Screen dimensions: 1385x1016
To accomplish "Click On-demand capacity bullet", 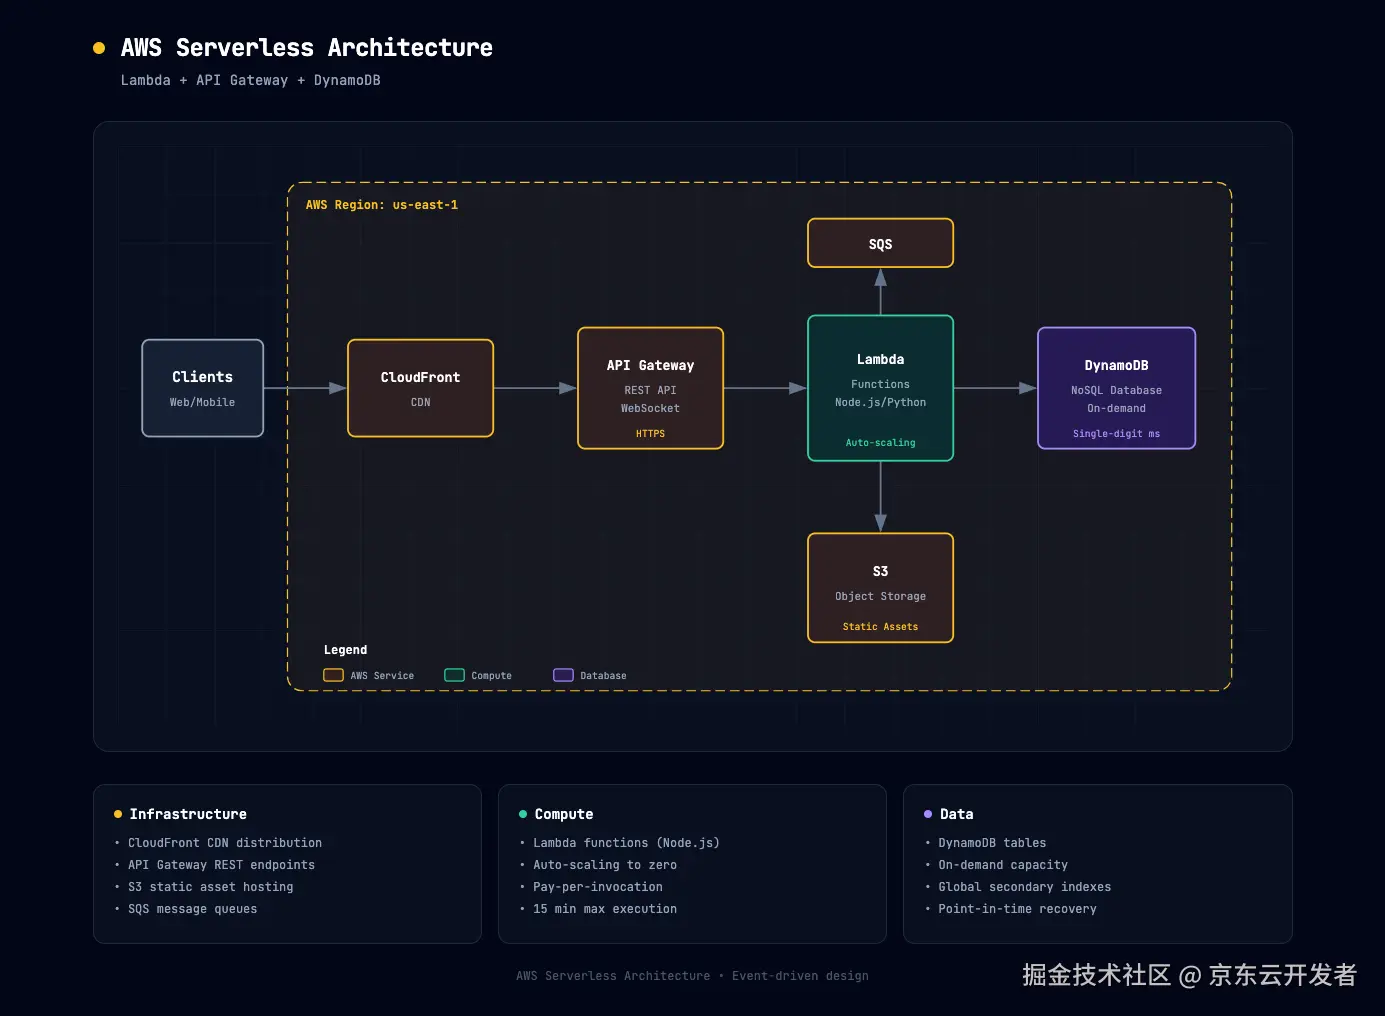I will click(1003, 865).
